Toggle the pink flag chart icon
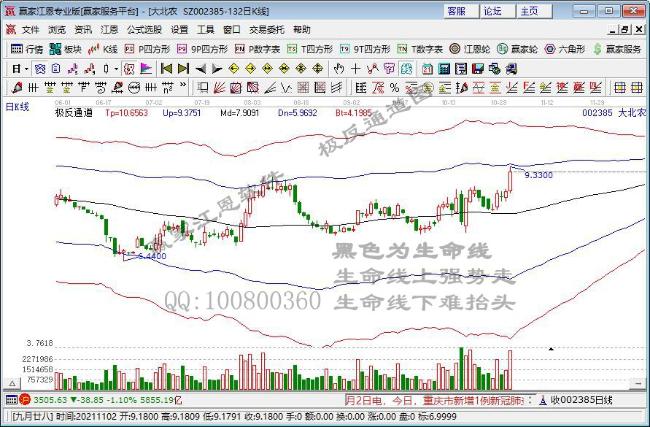This screenshot has height=427, width=650. (146, 69)
